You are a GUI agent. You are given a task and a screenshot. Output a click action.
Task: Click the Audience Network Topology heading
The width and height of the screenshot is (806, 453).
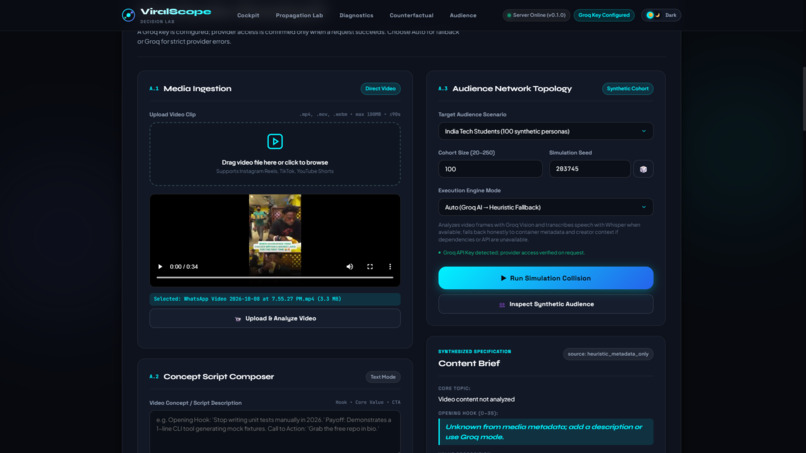tap(512, 88)
